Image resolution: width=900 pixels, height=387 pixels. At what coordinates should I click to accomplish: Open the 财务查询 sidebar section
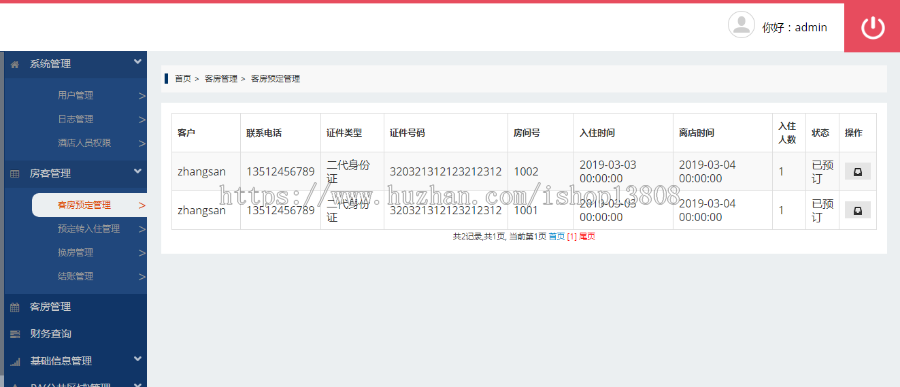pyautogui.click(x=51, y=334)
